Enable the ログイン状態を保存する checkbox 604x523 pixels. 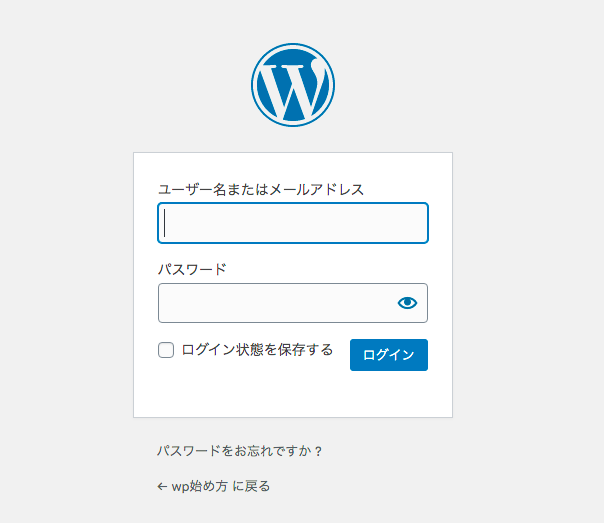click(x=166, y=350)
